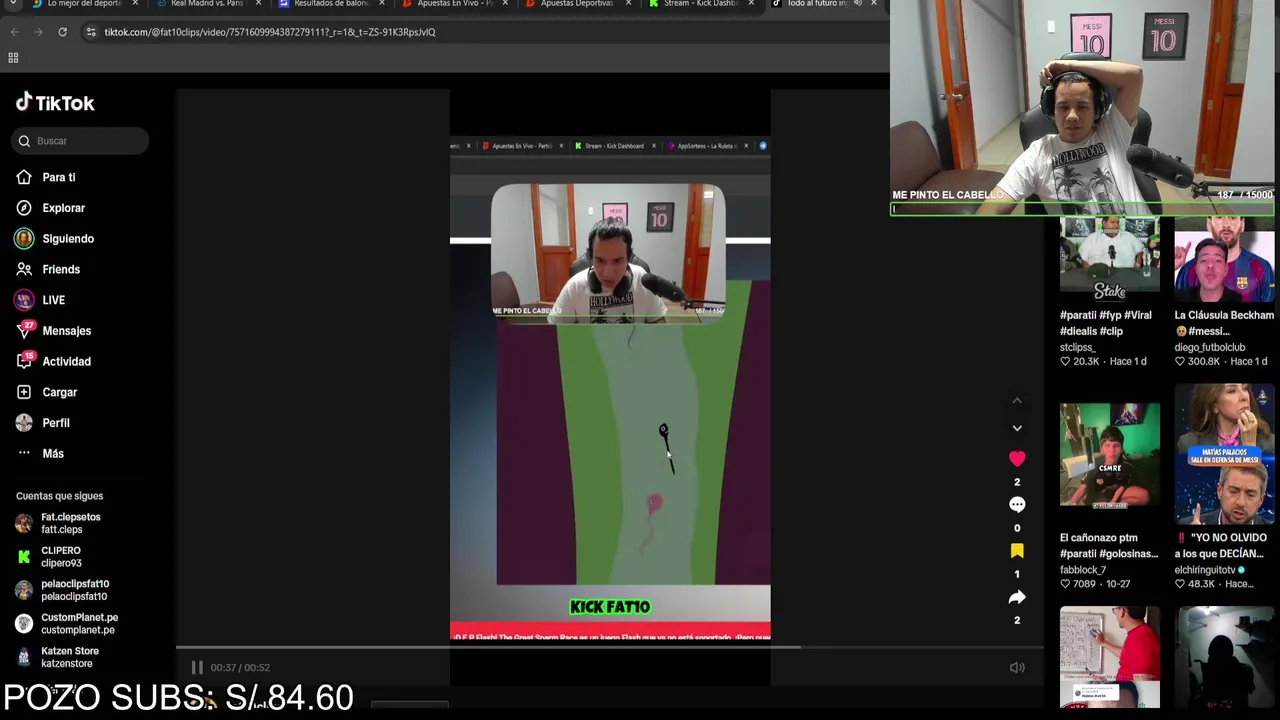Viewport: 1280px width, 720px height.
Task: Click the site info icon in address bar
Action: (x=91, y=32)
